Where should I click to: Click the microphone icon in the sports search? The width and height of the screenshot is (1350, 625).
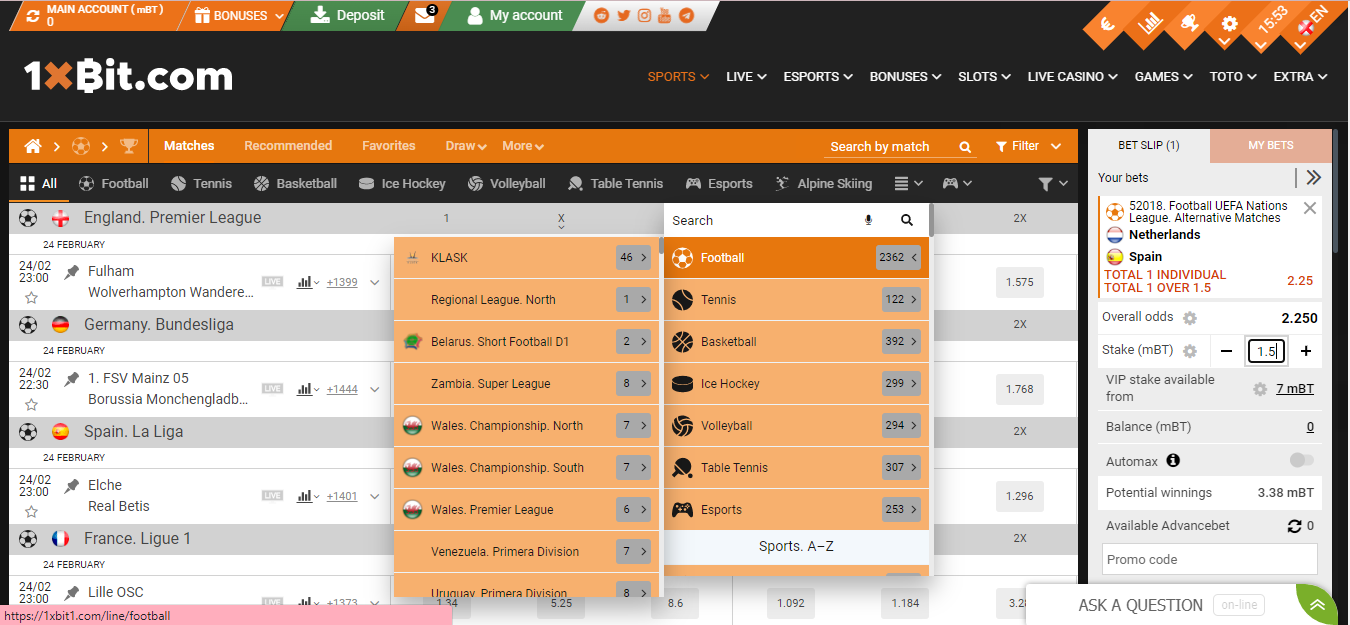click(868, 220)
